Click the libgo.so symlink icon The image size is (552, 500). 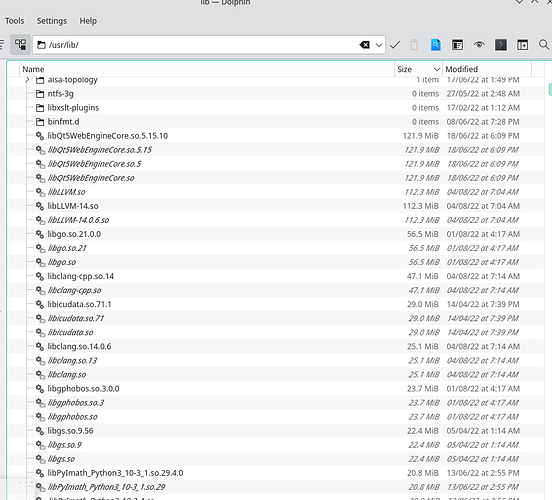[x=40, y=262]
